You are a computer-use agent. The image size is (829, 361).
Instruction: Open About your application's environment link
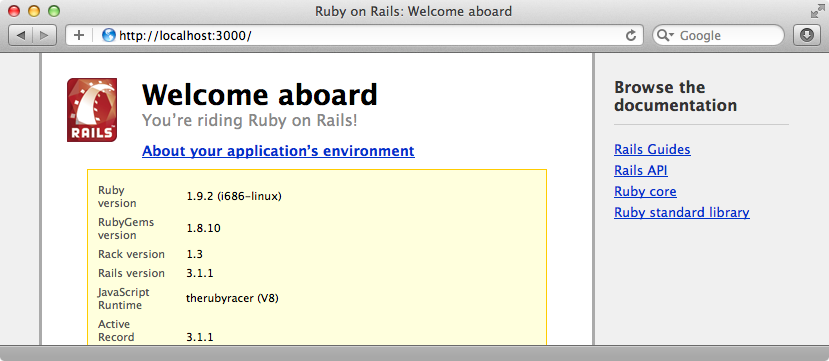[x=278, y=151]
